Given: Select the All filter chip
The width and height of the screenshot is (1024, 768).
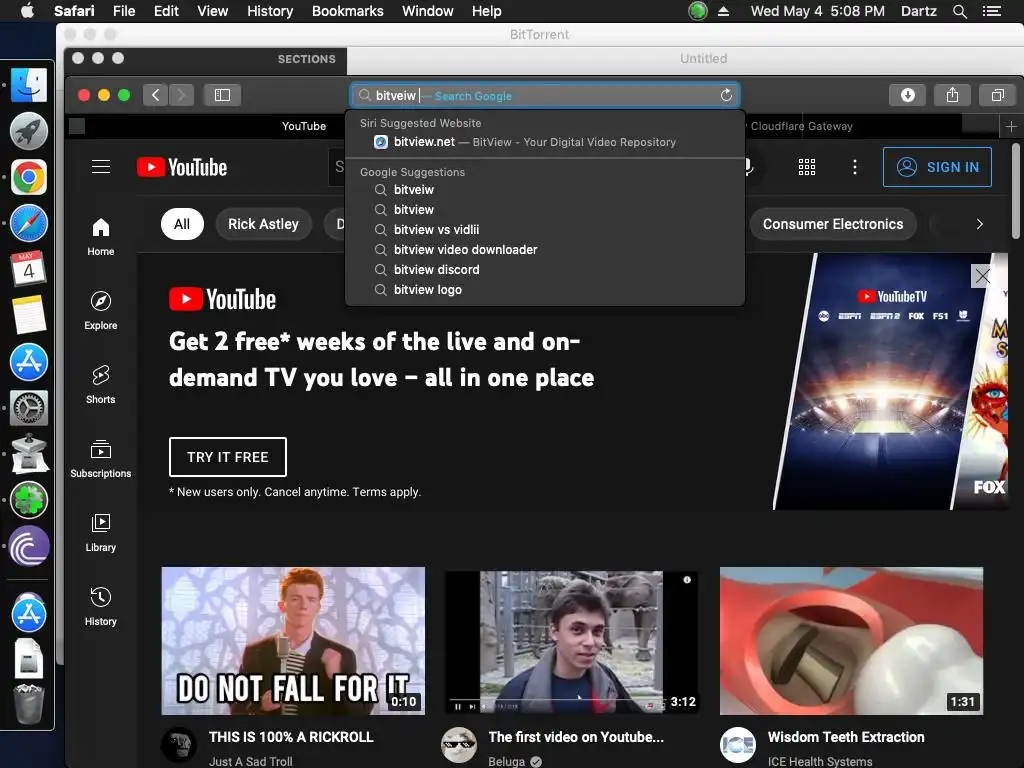Looking at the screenshot, I should pyautogui.click(x=182, y=224).
